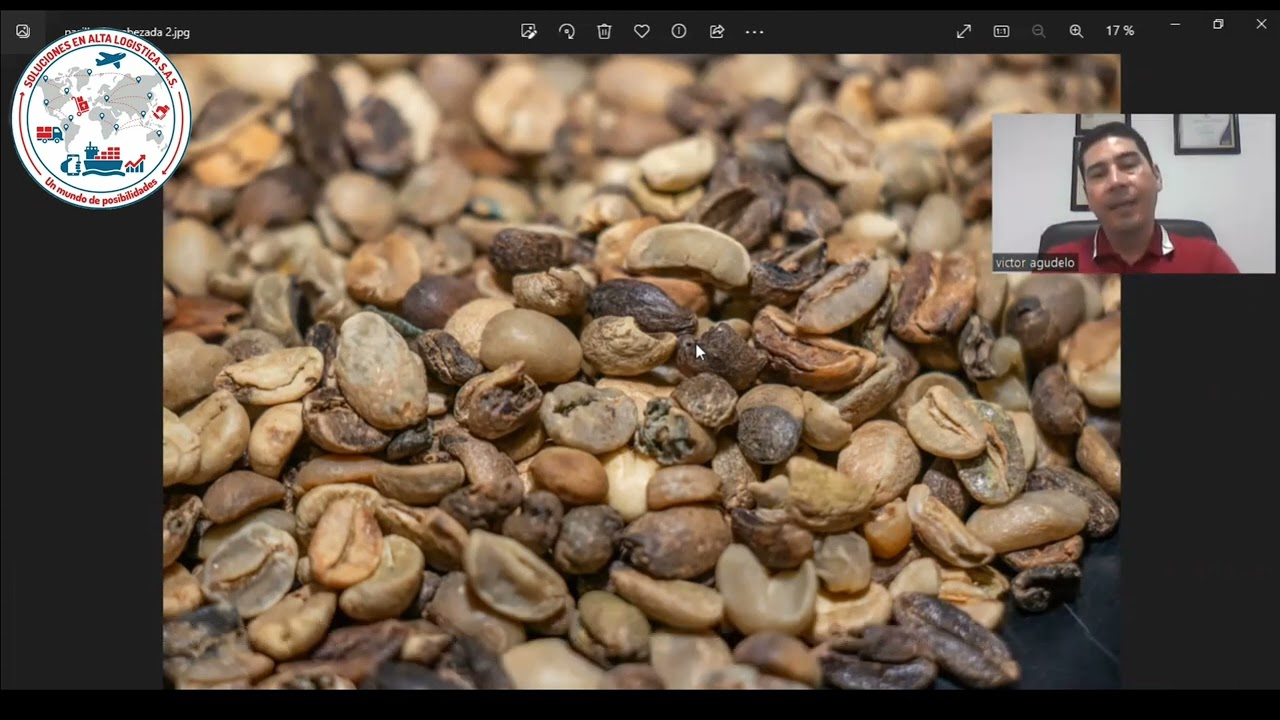Open the three-dots See more menu
The image size is (1280, 720).
coord(755,32)
